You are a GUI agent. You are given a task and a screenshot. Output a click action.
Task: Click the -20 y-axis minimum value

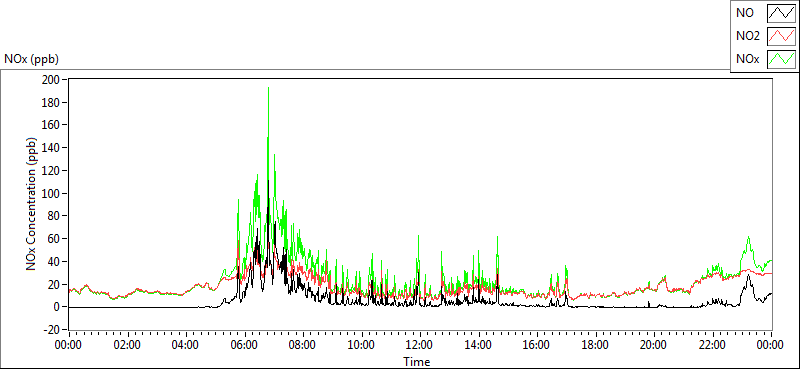point(51,330)
